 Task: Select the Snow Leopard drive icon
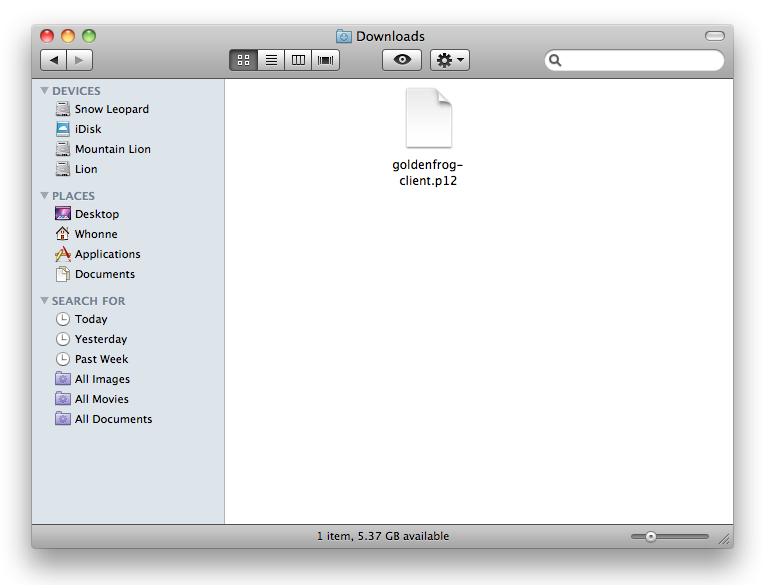[63, 109]
